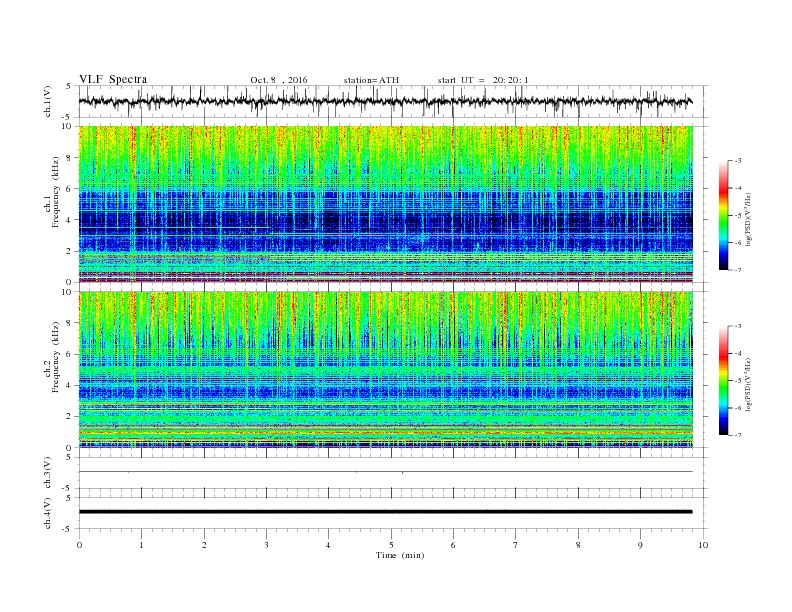This screenshot has width=792, height=612.
Task: Click the ch.1 PSD color bar
Action: [723, 215]
